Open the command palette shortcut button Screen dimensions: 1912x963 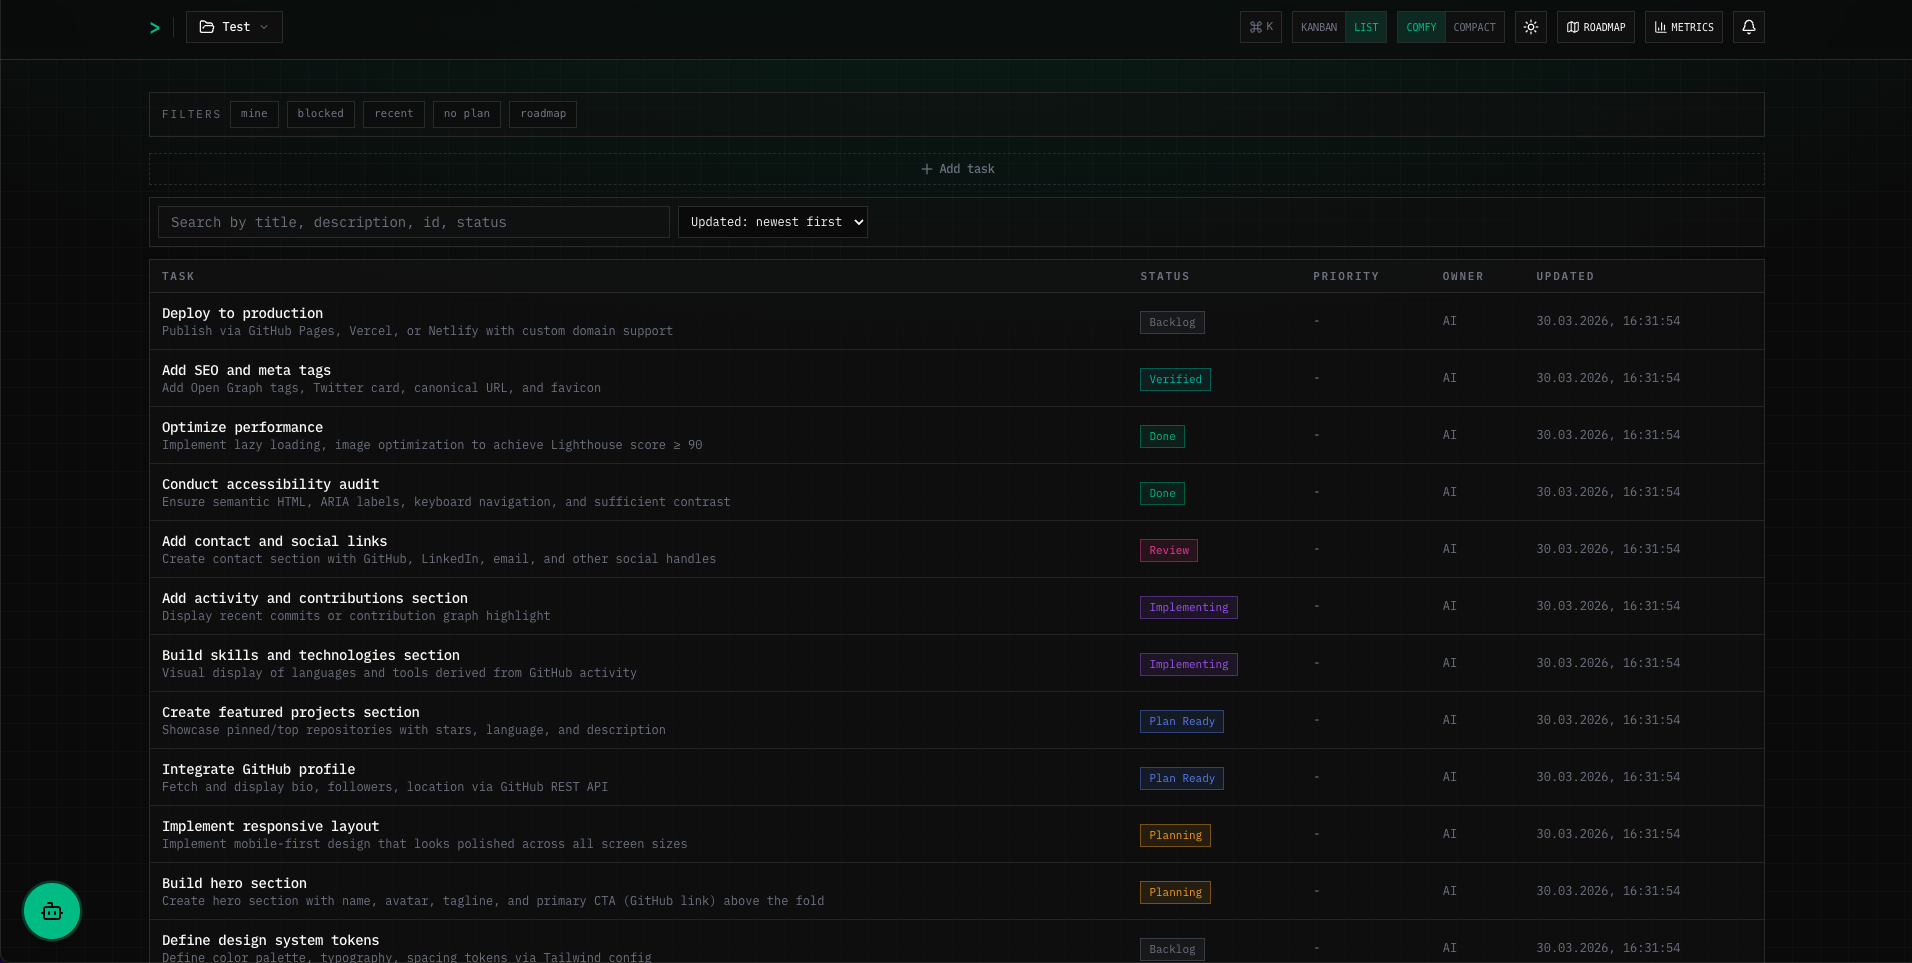point(1260,27)
